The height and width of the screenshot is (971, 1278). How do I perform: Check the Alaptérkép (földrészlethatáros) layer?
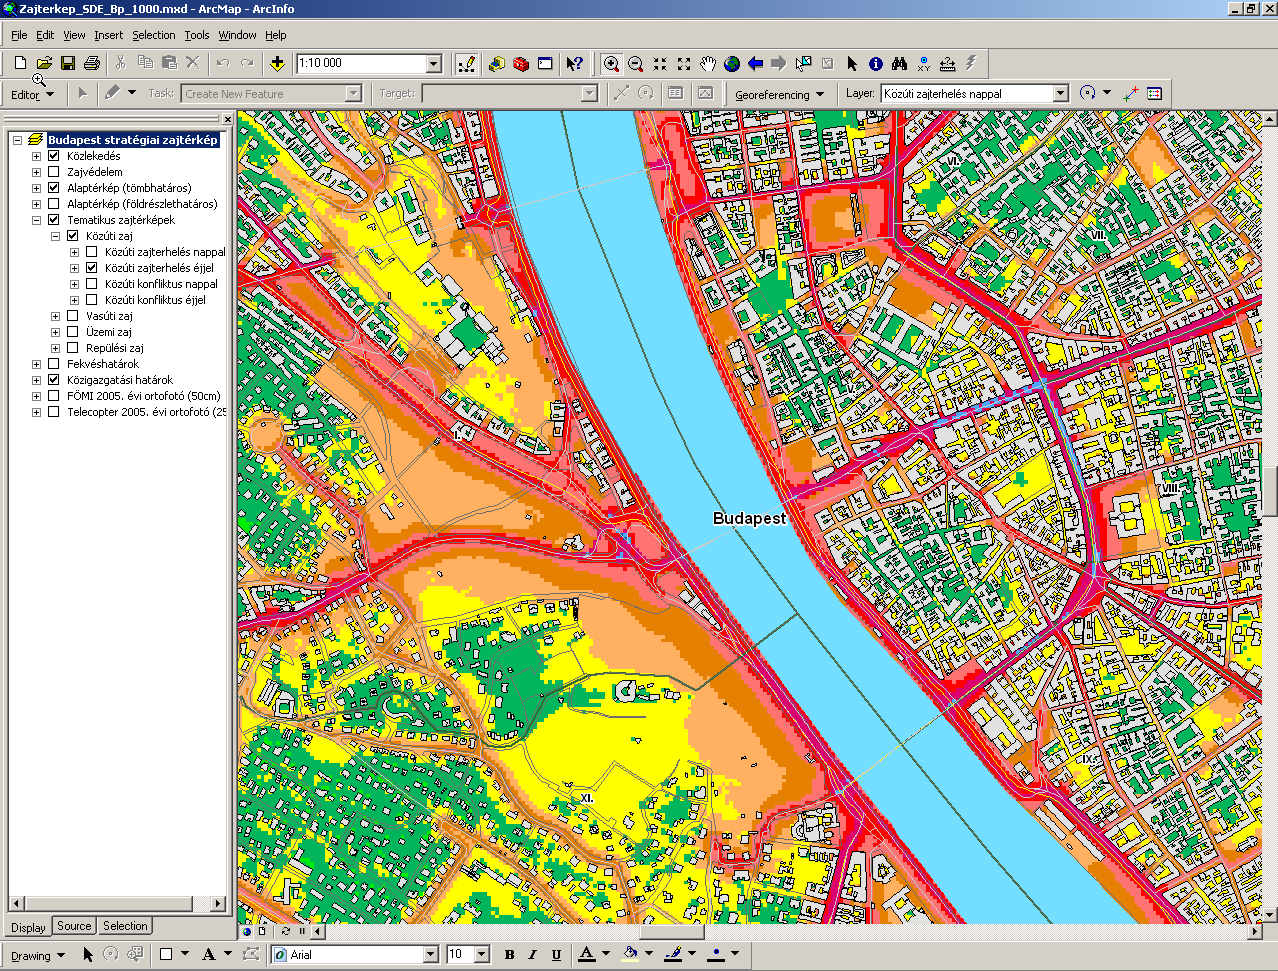click(x=54, y=204)
